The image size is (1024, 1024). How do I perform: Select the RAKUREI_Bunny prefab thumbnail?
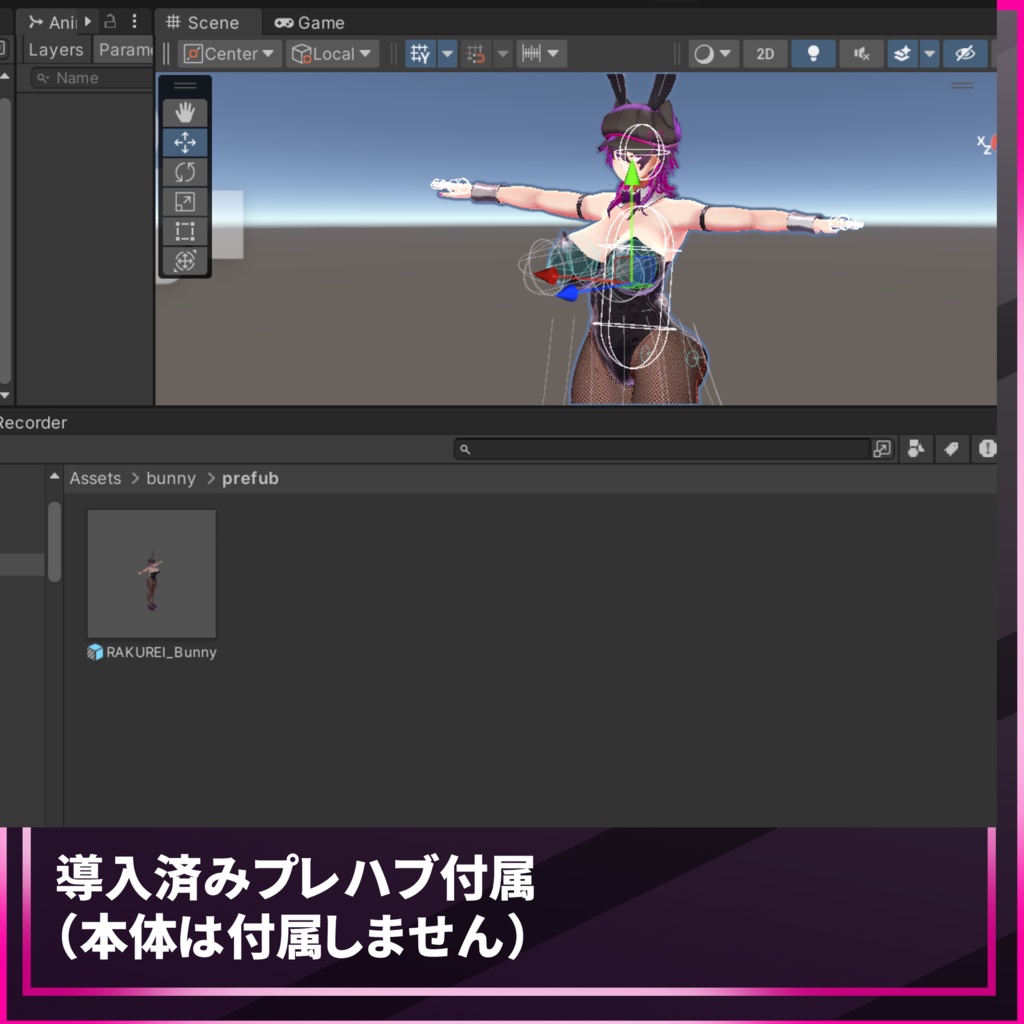point(151,573)
